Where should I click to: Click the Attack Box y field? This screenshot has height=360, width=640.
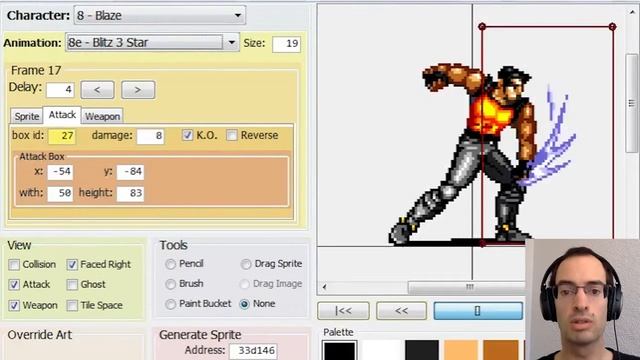(130, 172)
